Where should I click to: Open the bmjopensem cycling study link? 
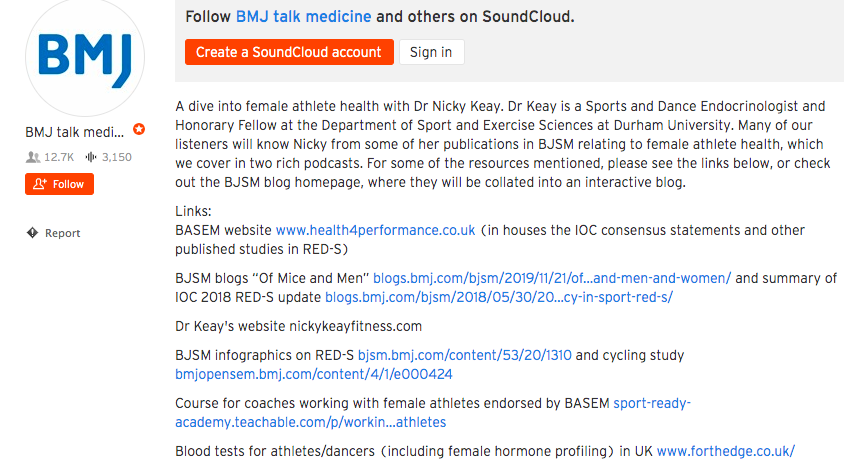click(x=313, y=374)
